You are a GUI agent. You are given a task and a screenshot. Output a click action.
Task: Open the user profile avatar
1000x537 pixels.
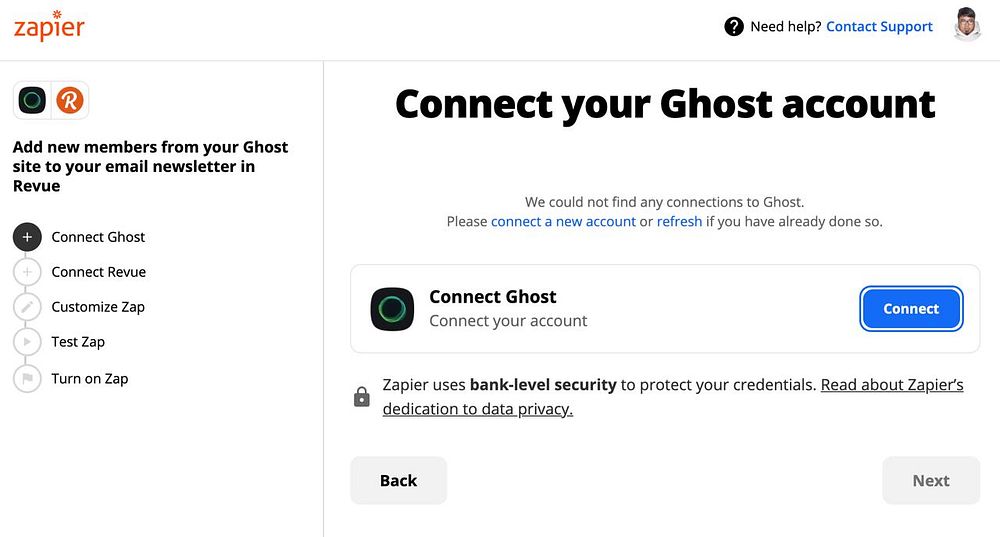pyautogui.click(x=967, y=25)
